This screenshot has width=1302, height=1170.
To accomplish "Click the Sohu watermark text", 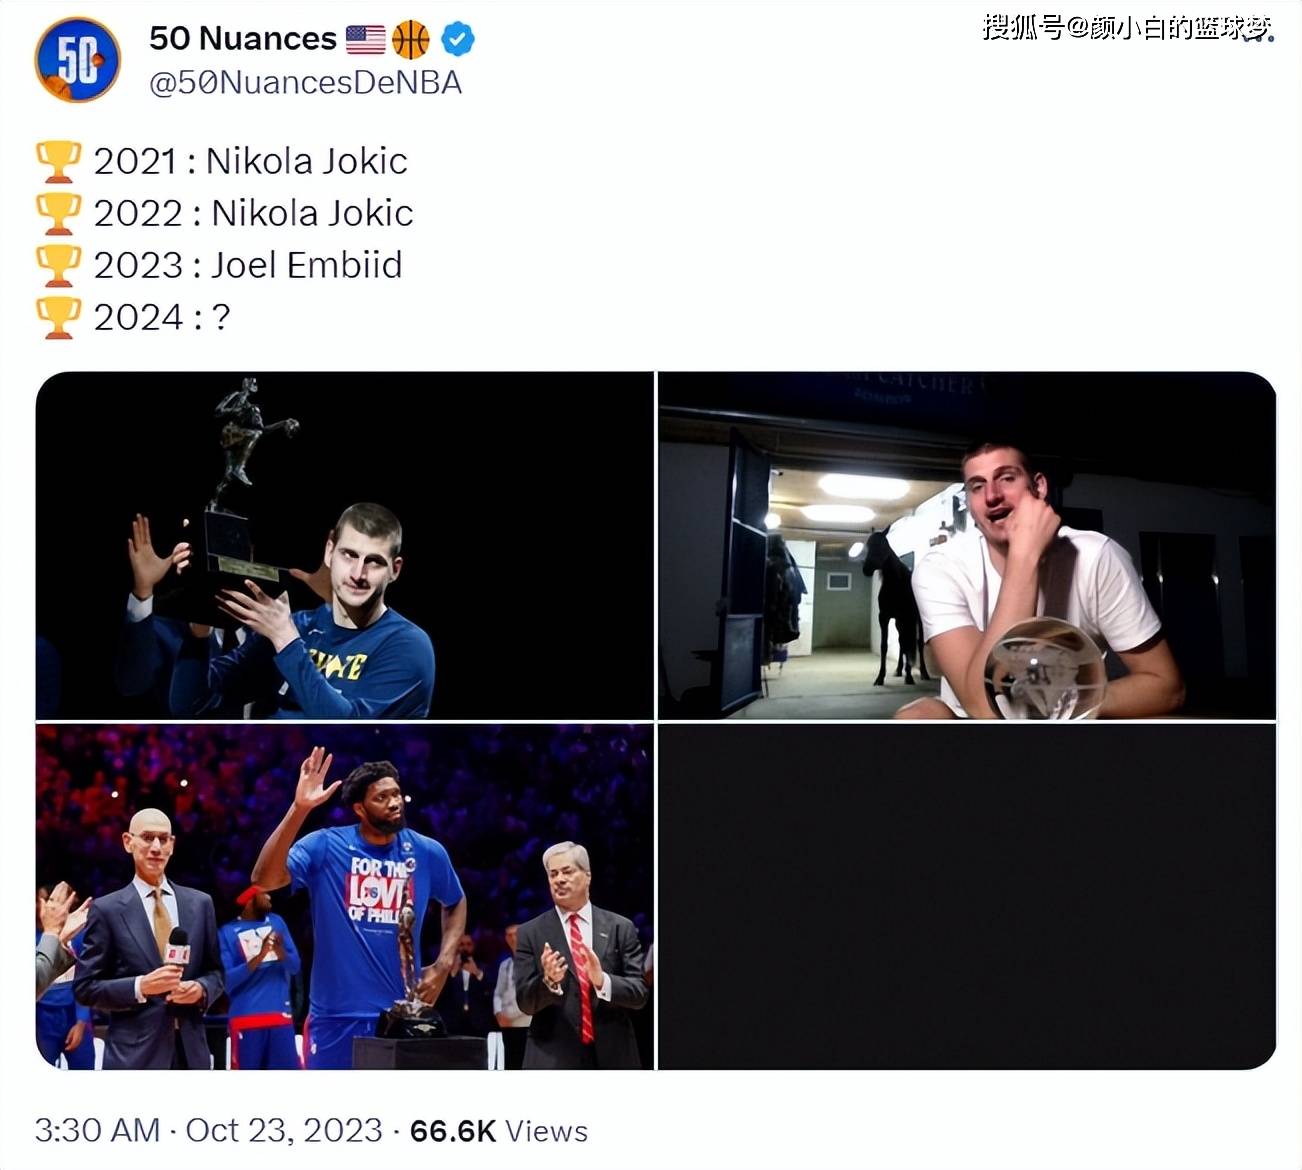I will 1127,27.
